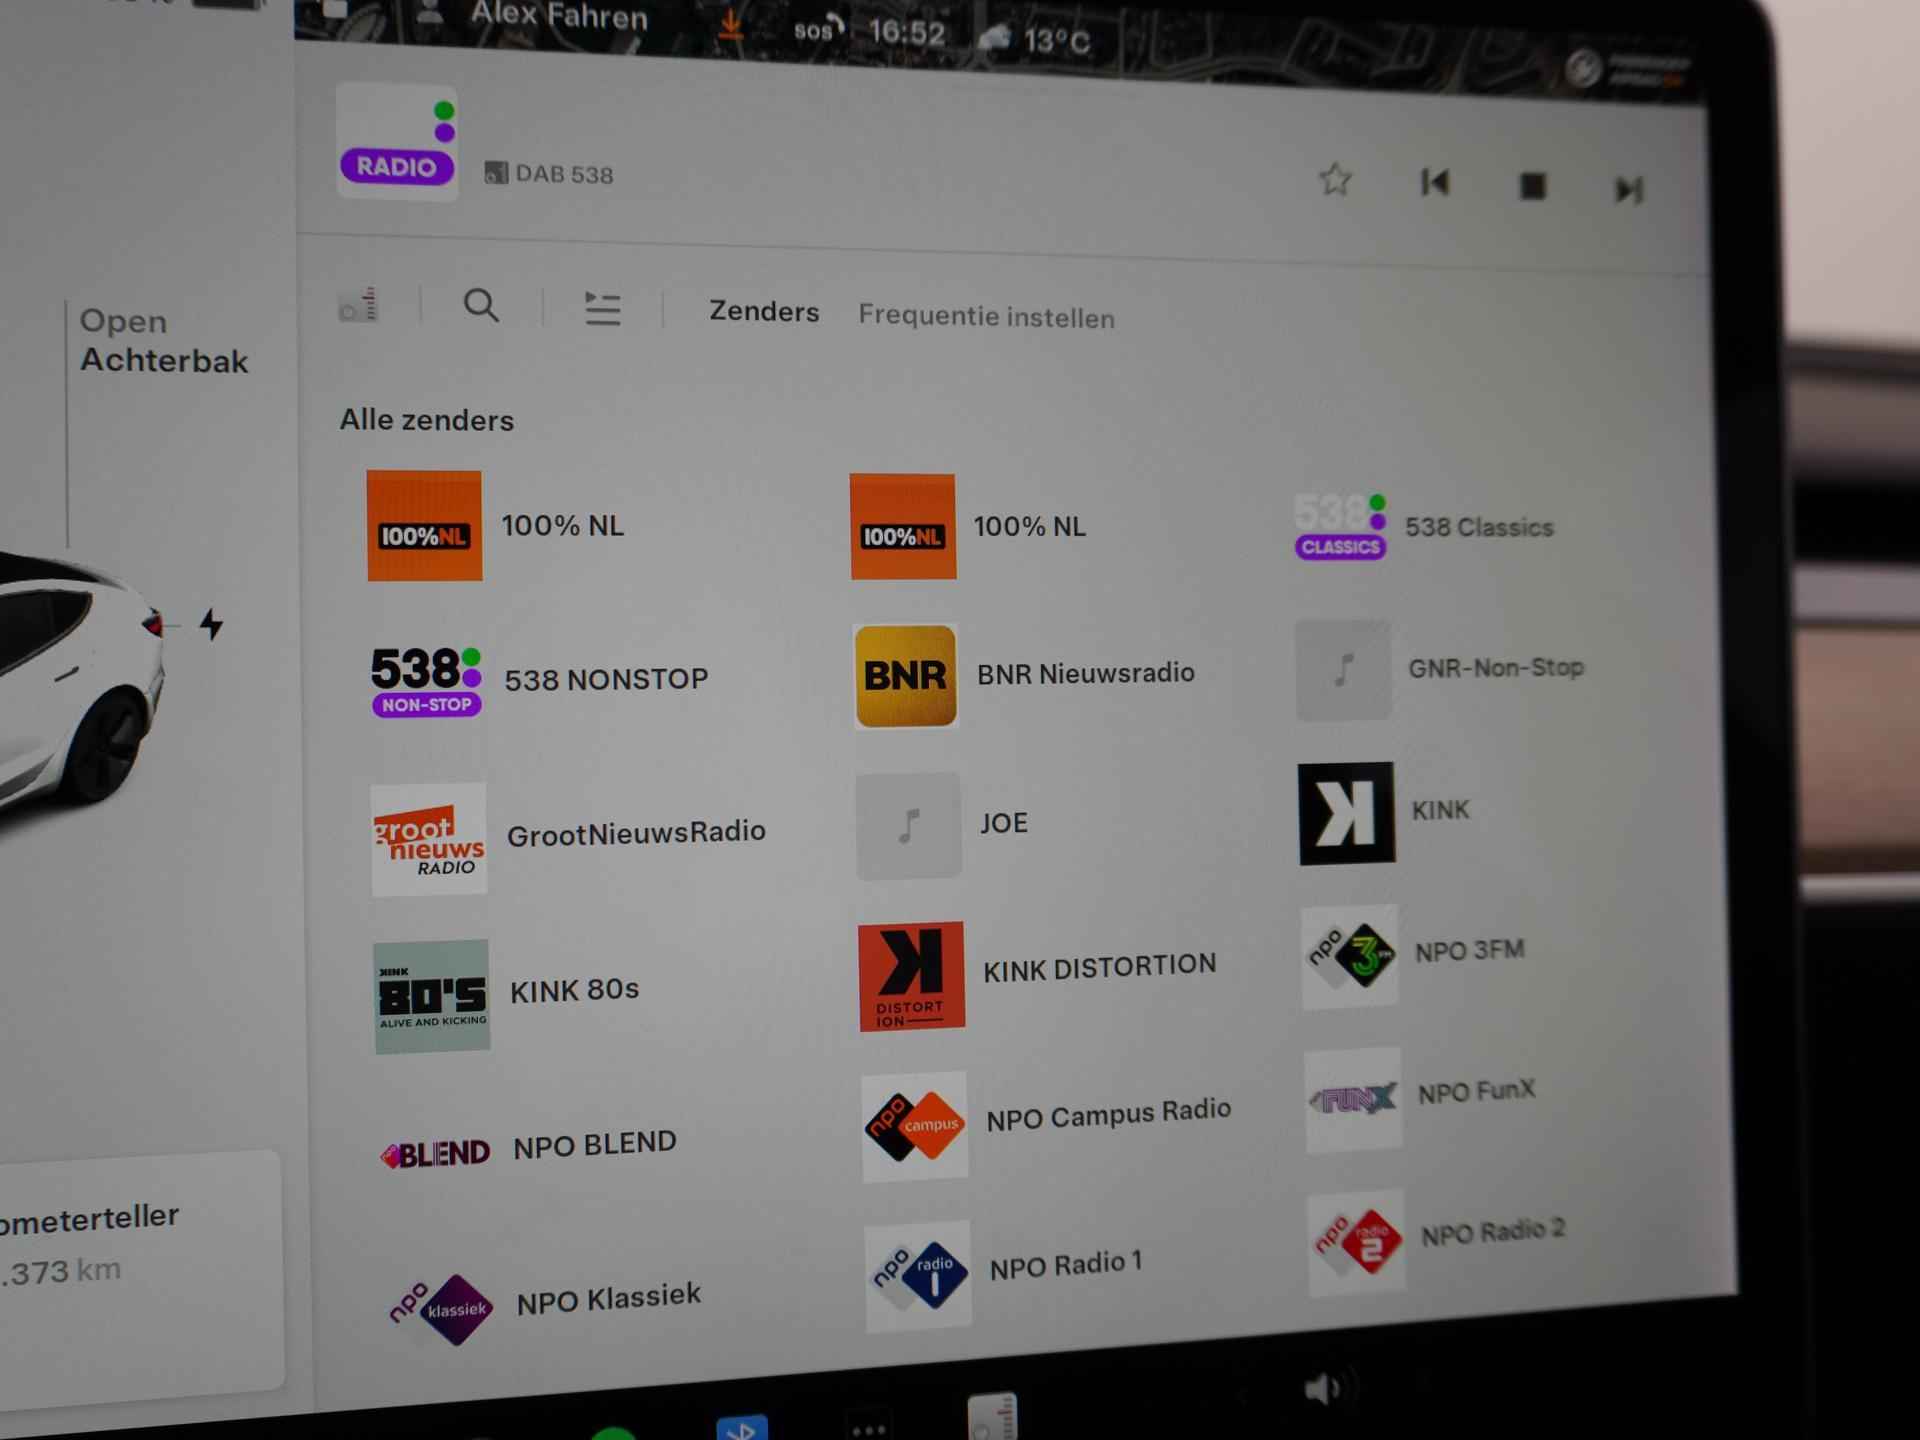Viewport: 1920px width, 1440px height.
Task: Select second 100% NL station logo
Action: (x=903, y=526)
